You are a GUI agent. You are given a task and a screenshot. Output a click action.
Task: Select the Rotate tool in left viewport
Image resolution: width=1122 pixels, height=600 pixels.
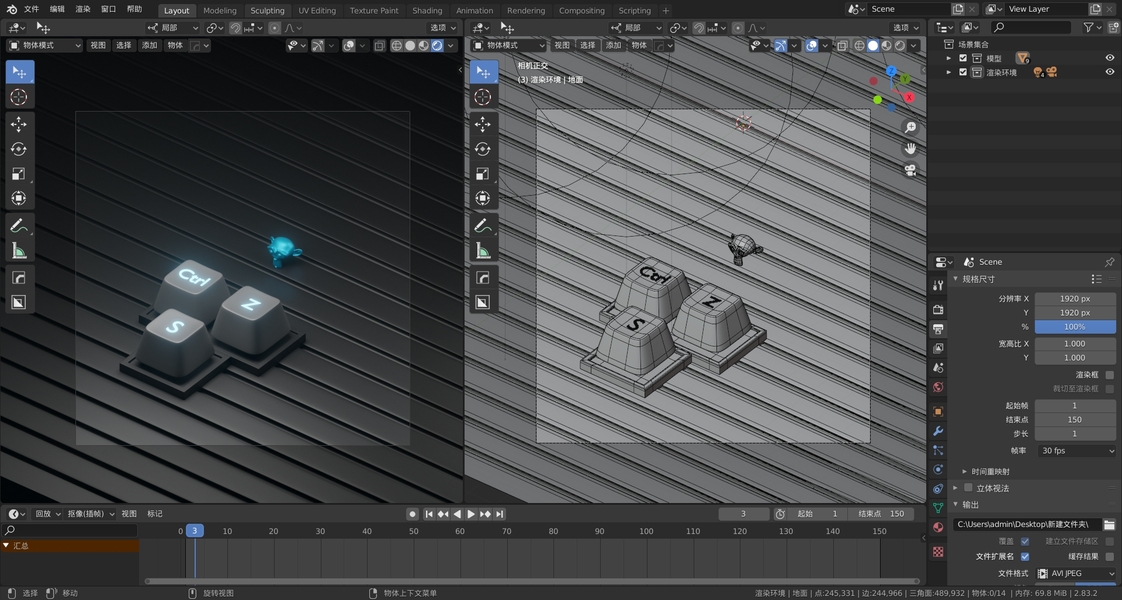pos(19,149)
